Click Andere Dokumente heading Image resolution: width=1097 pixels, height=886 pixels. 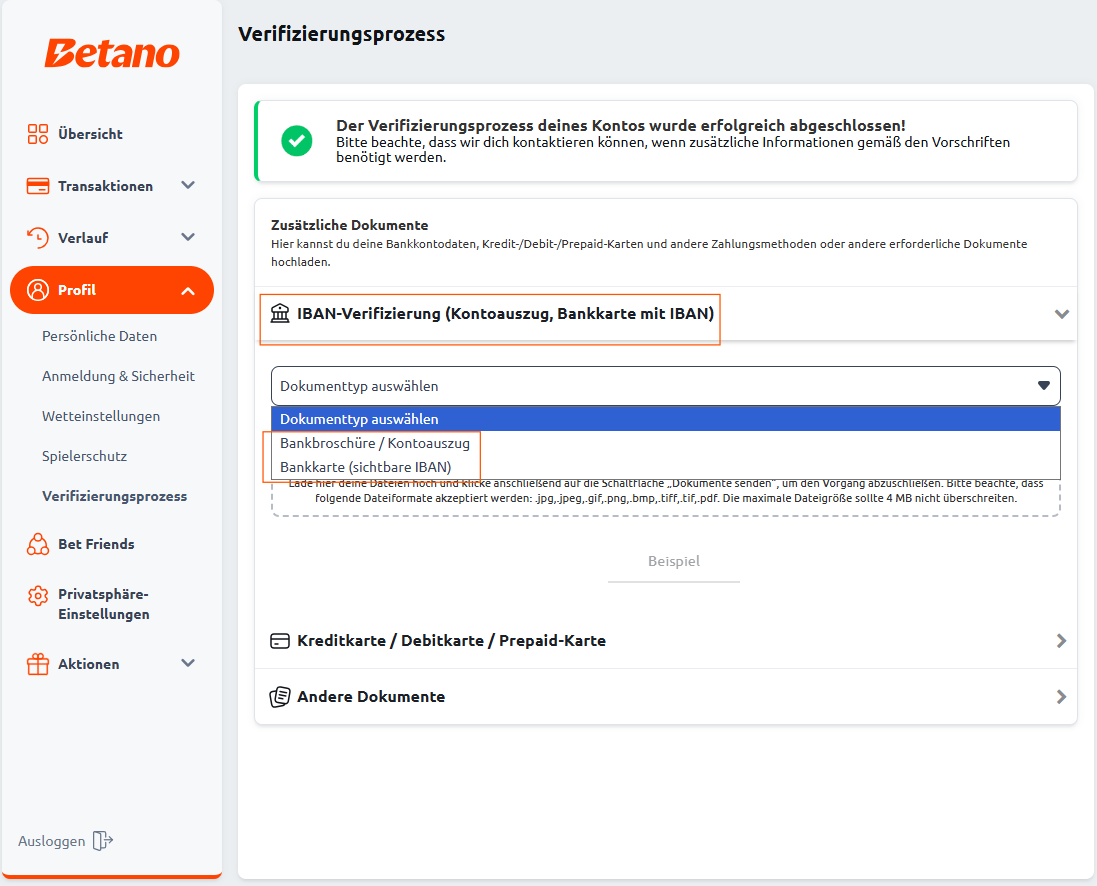coord(371,697)
